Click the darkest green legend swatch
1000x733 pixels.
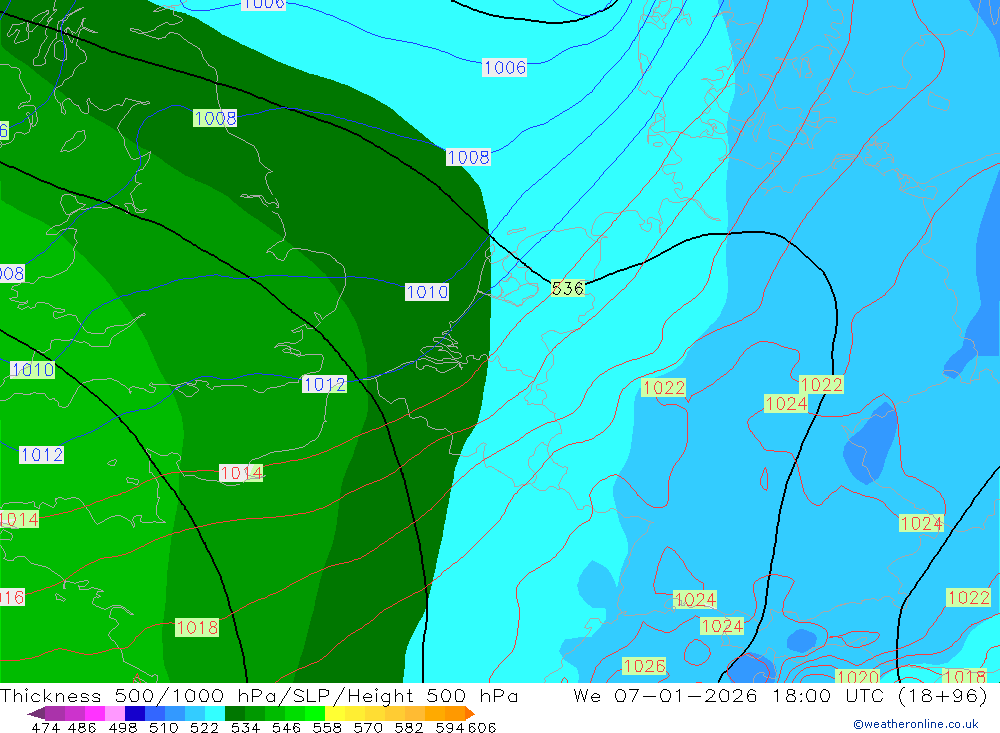(x=235, y=713)
